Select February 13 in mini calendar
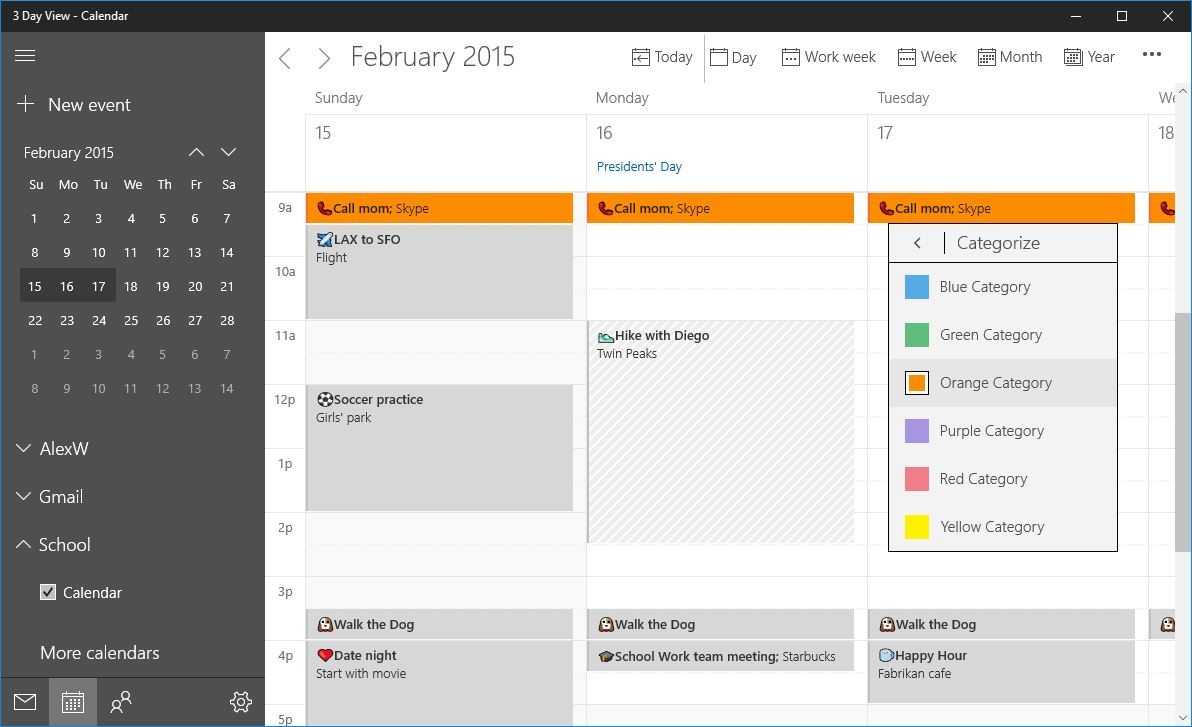This screenshot has height=727, width=1192. [x=195, y=252]
